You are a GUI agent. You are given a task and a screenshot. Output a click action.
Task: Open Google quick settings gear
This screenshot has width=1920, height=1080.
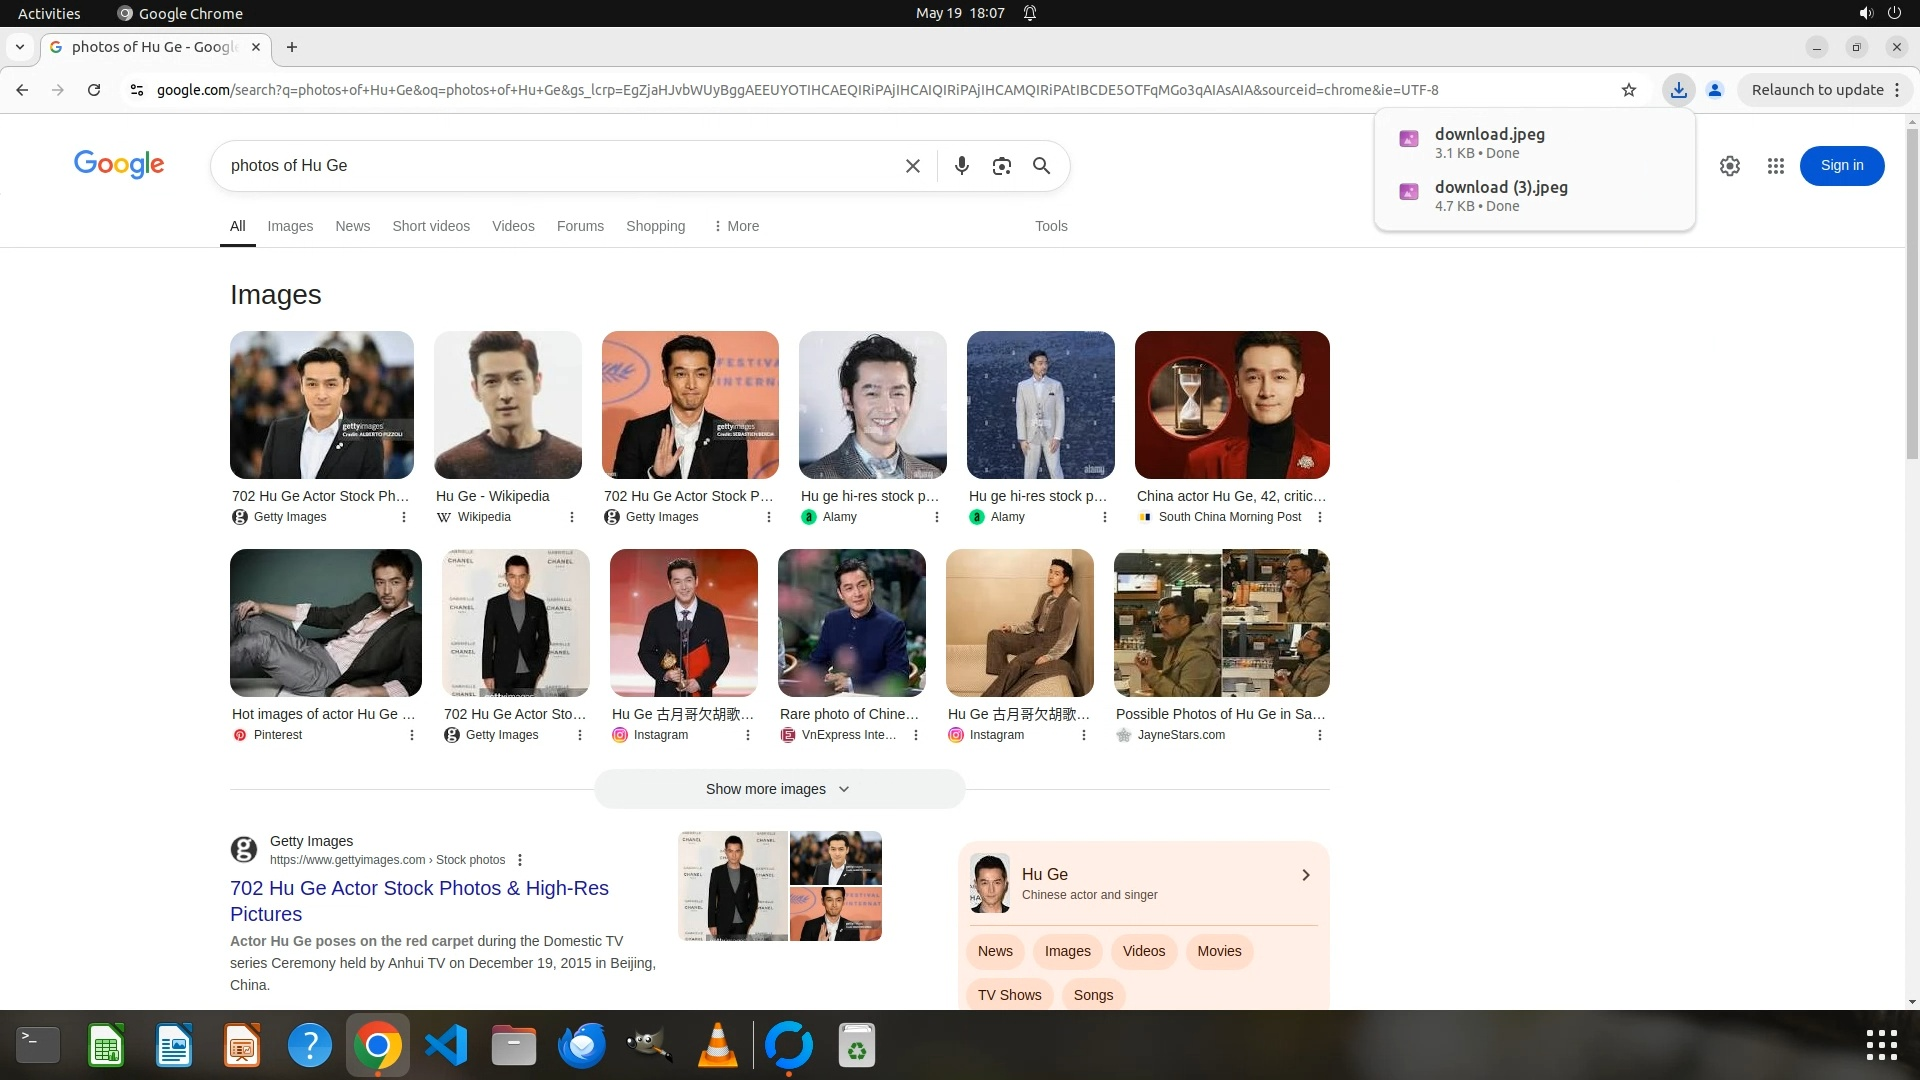[1729, 166]
